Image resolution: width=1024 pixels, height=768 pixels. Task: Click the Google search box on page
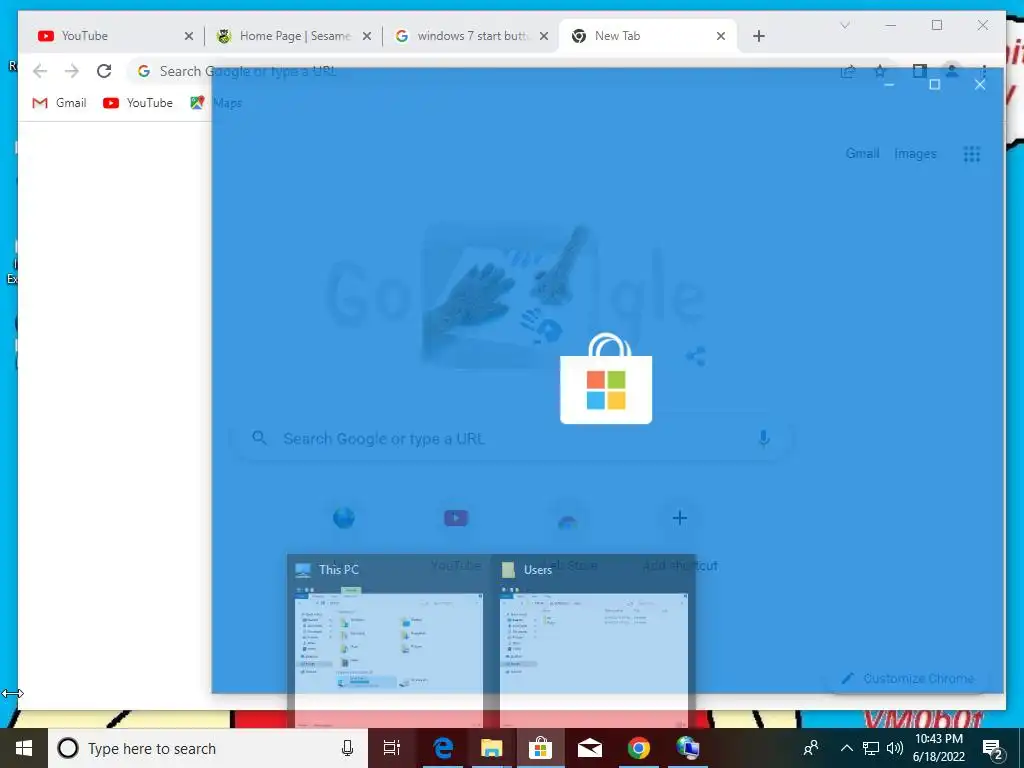[513, 438]
